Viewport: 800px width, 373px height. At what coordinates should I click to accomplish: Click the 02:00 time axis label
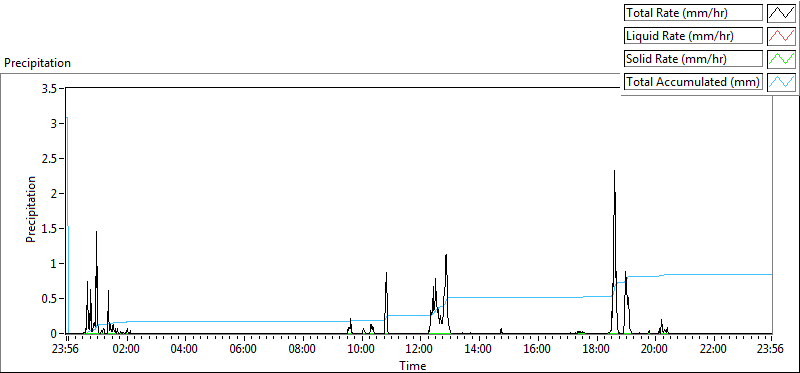pyautogui.click(x=126, y=350)
